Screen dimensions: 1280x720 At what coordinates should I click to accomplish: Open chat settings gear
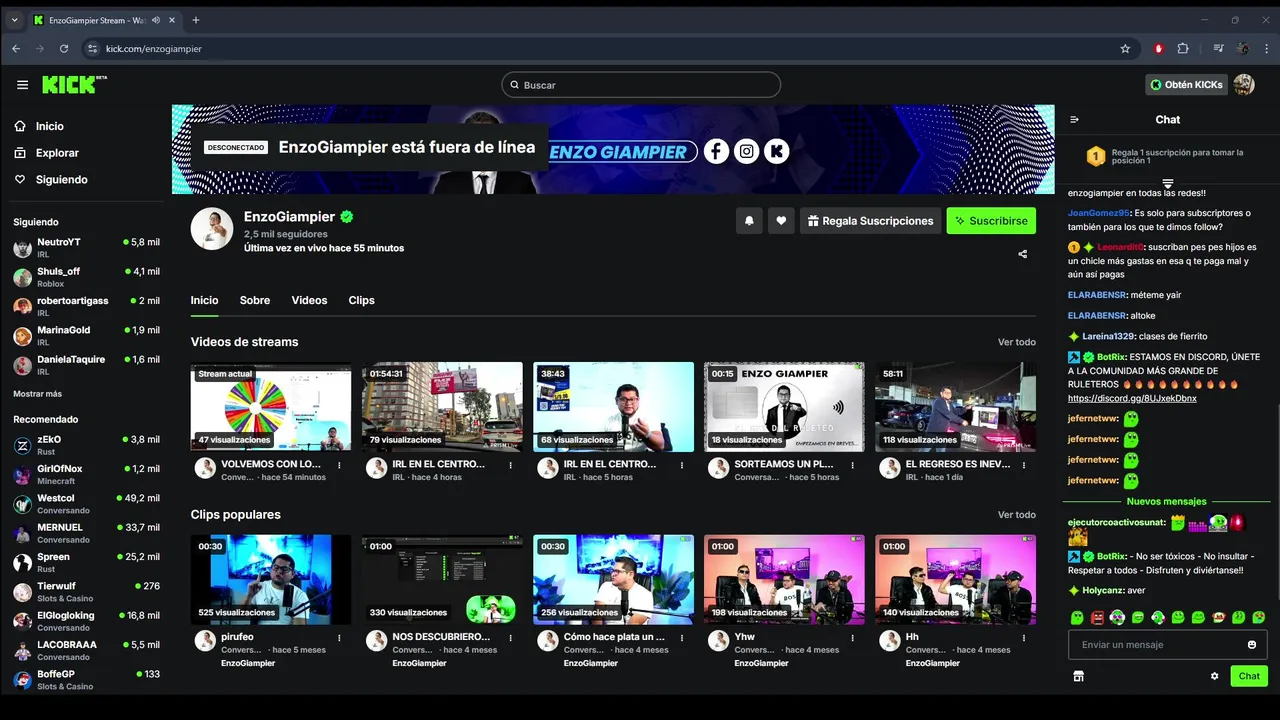[x=1215, y=676]
